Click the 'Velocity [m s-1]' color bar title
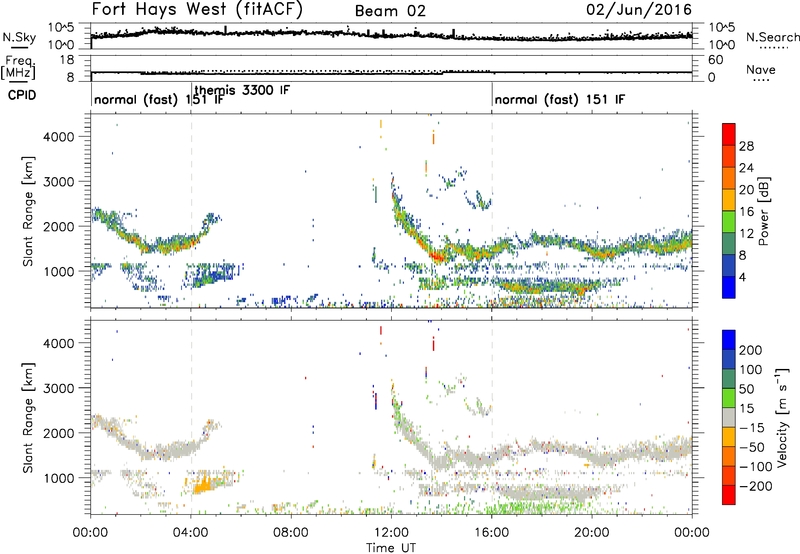This screenshot has height=554, width=800. tap(782, 417)
